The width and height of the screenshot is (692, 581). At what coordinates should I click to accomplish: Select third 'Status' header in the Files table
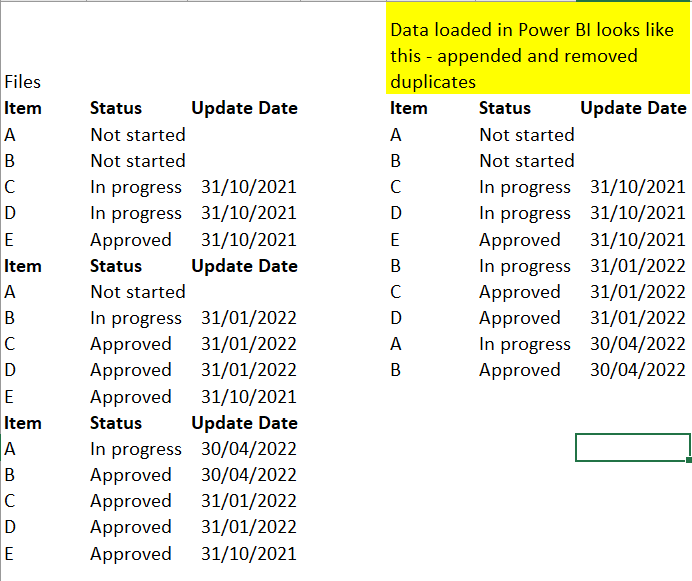[x=116, y=423]
